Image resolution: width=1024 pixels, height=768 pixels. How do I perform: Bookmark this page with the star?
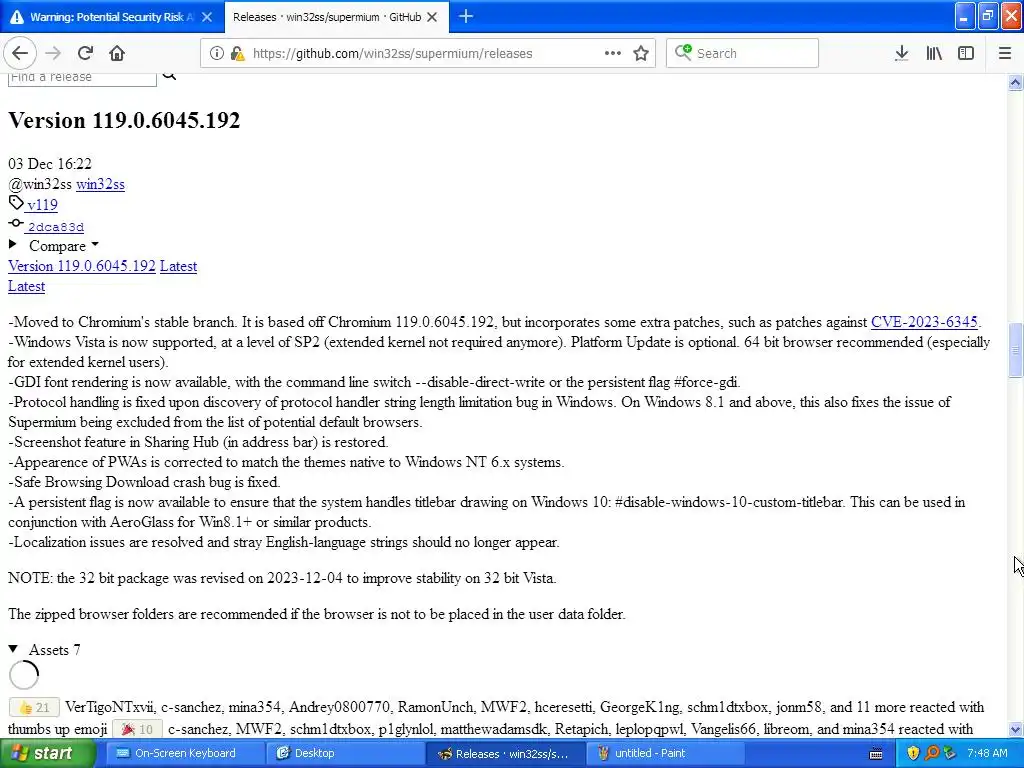tap(641, 53)
